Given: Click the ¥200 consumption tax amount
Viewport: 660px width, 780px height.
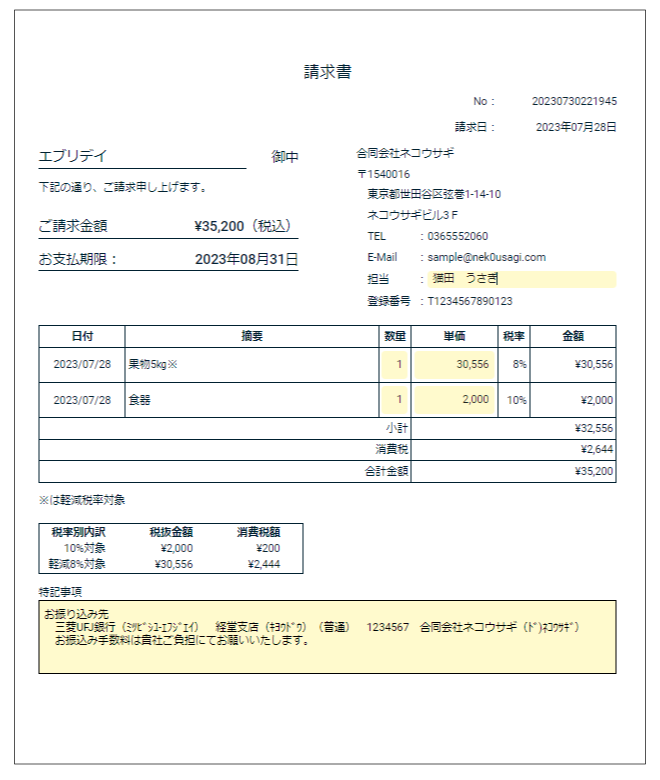Looking at the screenshot, I should [268, 548].
